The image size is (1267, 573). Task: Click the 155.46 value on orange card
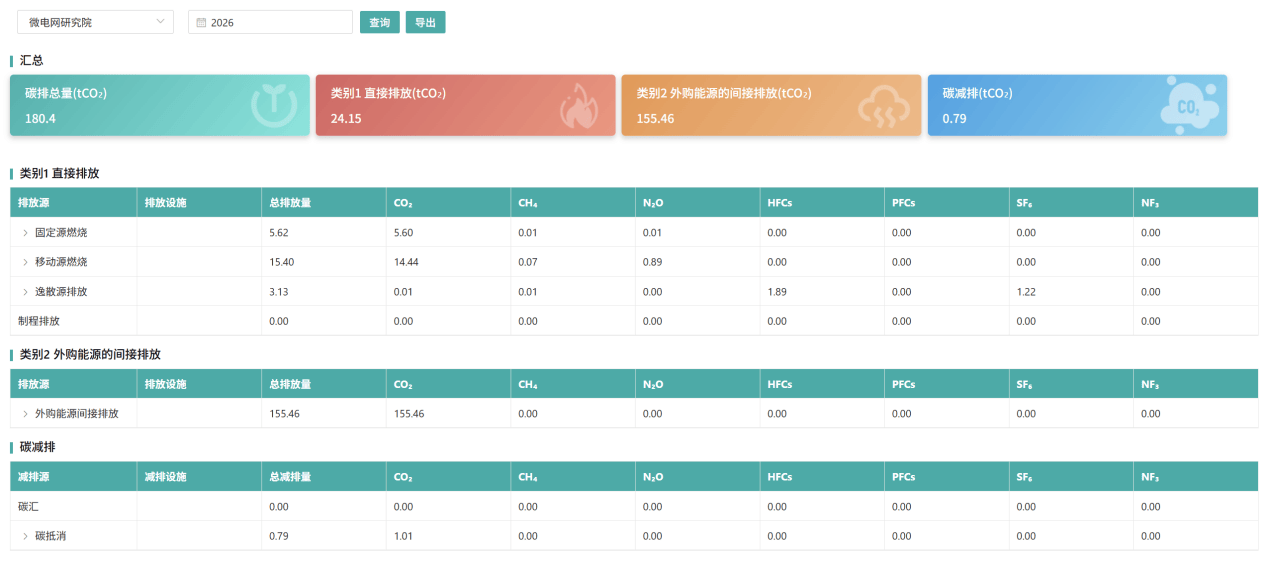click(655, 119)
